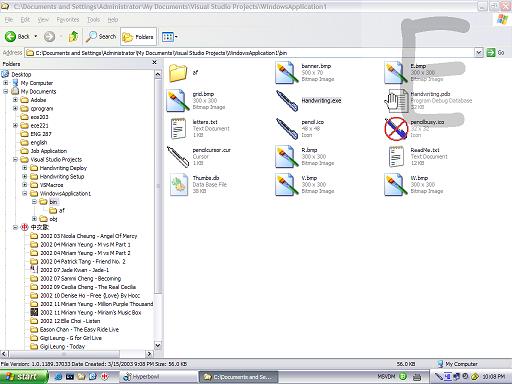Screen dimensions: 512x384
Task: Collapse My Documents tree node
Action: tap(6, 91)
